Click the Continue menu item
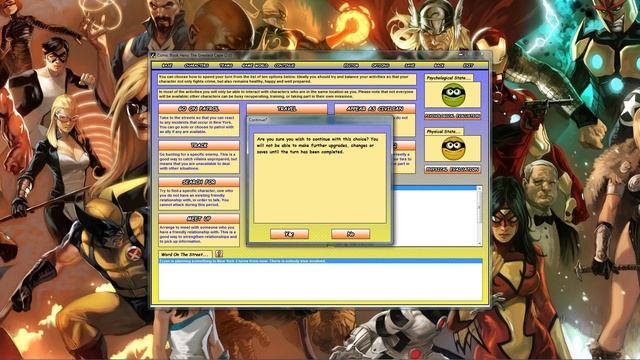 pyautogui.click(x=284, y=65)
